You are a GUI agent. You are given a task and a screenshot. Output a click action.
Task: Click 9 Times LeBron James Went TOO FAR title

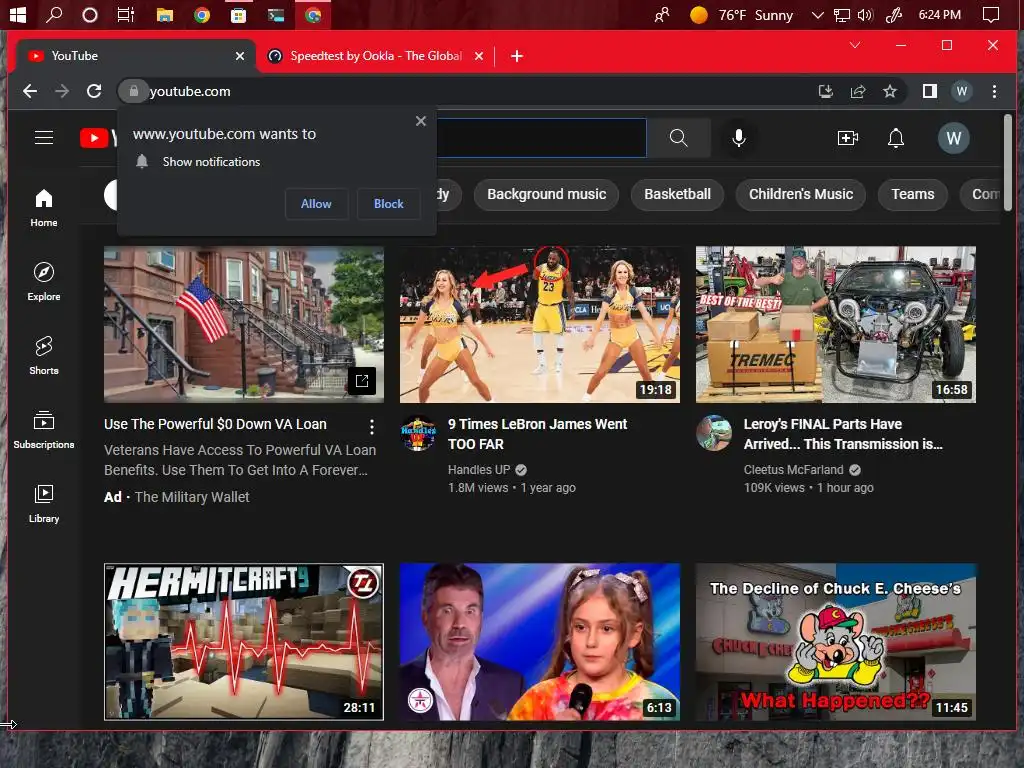click(x=537, y=434)
